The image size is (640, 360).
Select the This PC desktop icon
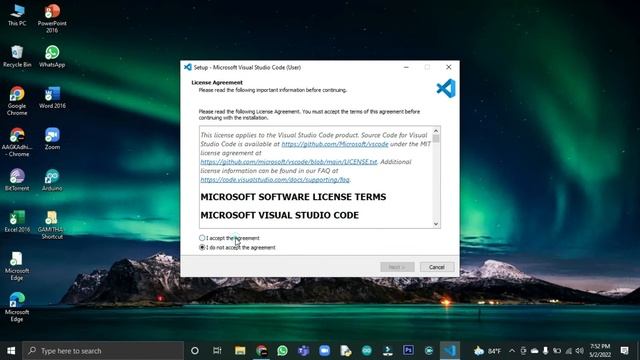click(x=17, y=15)
